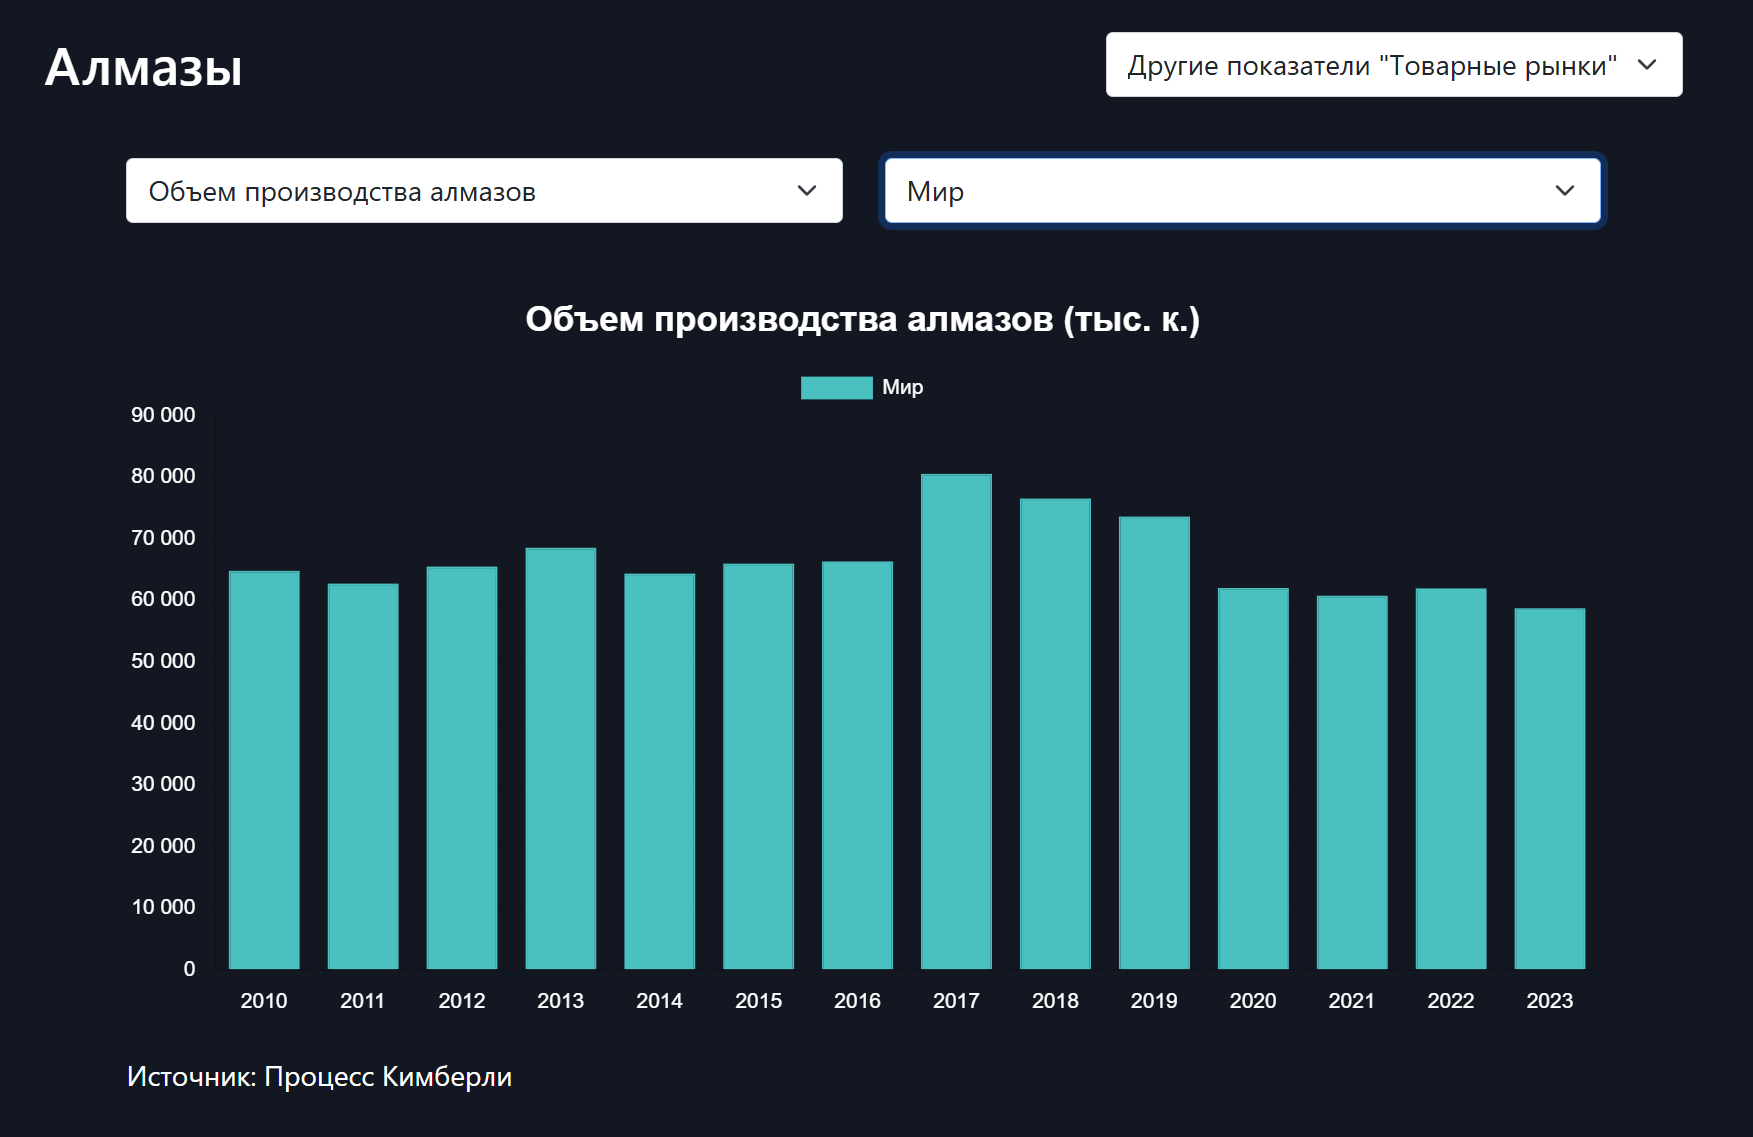Click the 2022 bar in the chart
Screen dimensions: 1753x1137
pos(1451,778)
